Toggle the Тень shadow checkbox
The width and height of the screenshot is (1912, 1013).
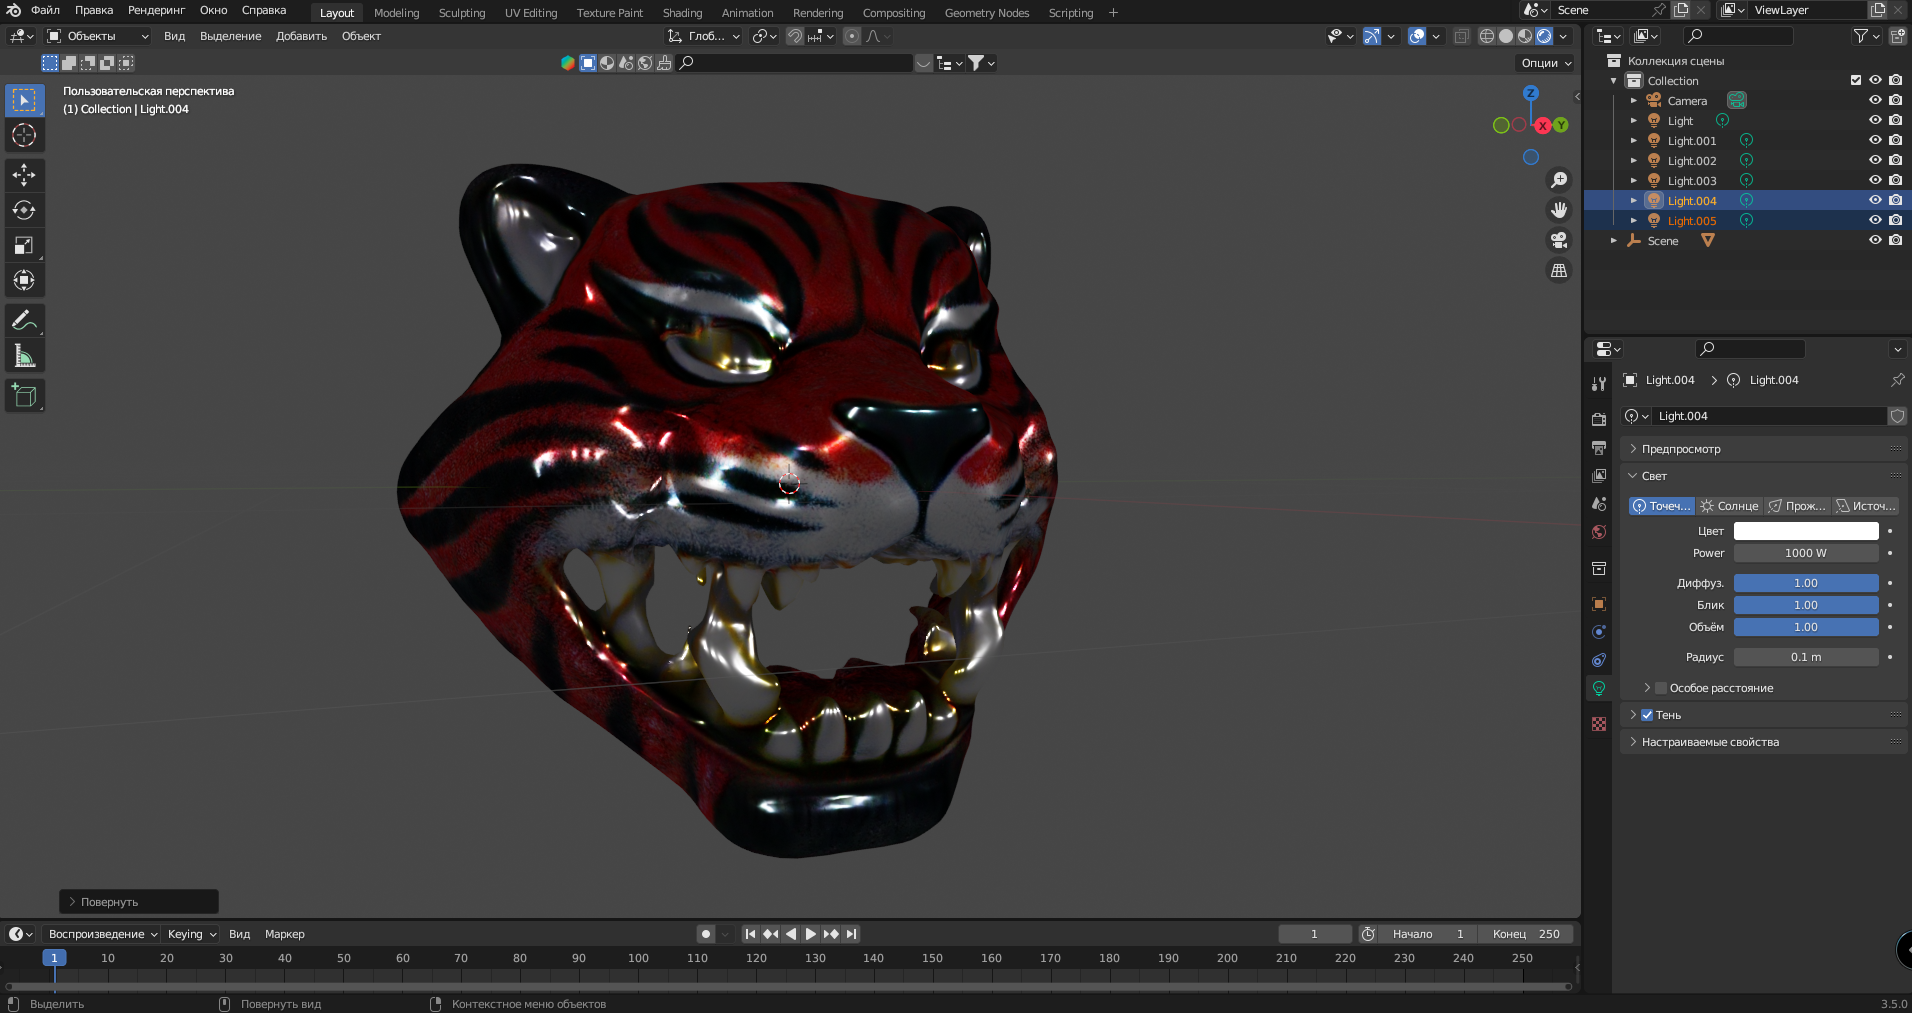pyautogui.click(x=1647, y=715)
